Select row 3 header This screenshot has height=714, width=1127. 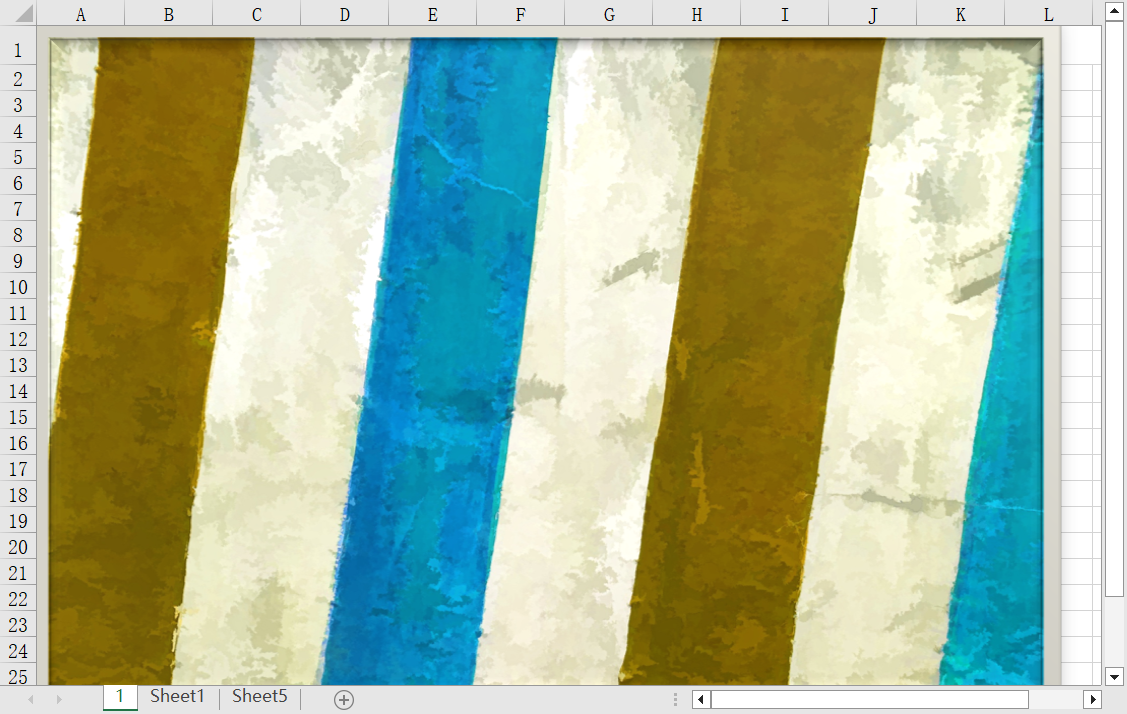[18, 105]
